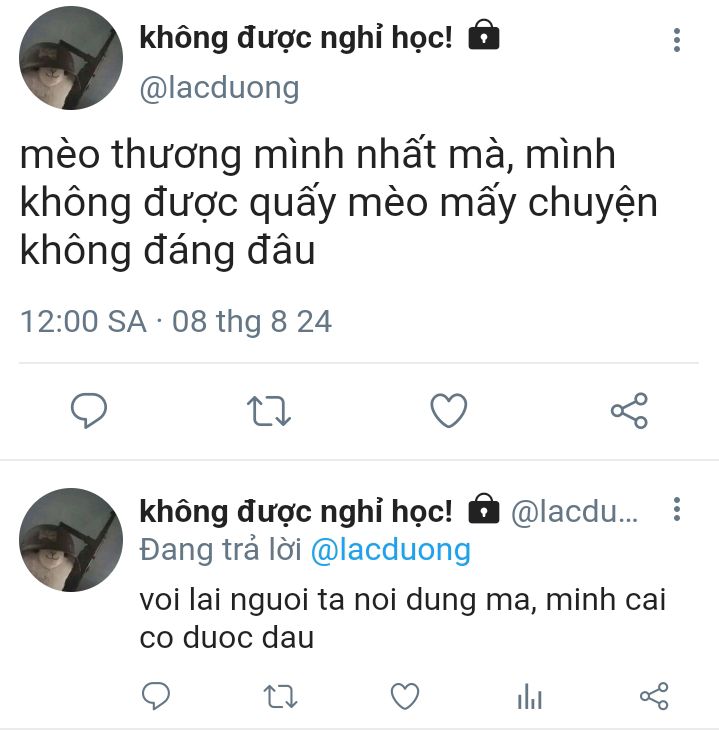
Task: Open the reply tweet's comment icon
Action: pyautogui.click(x=156, y=696)
